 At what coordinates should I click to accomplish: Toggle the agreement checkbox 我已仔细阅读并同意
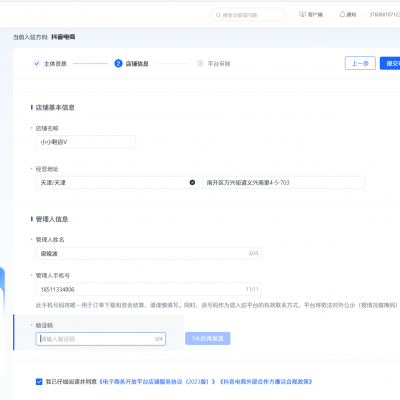click(39, 382)
